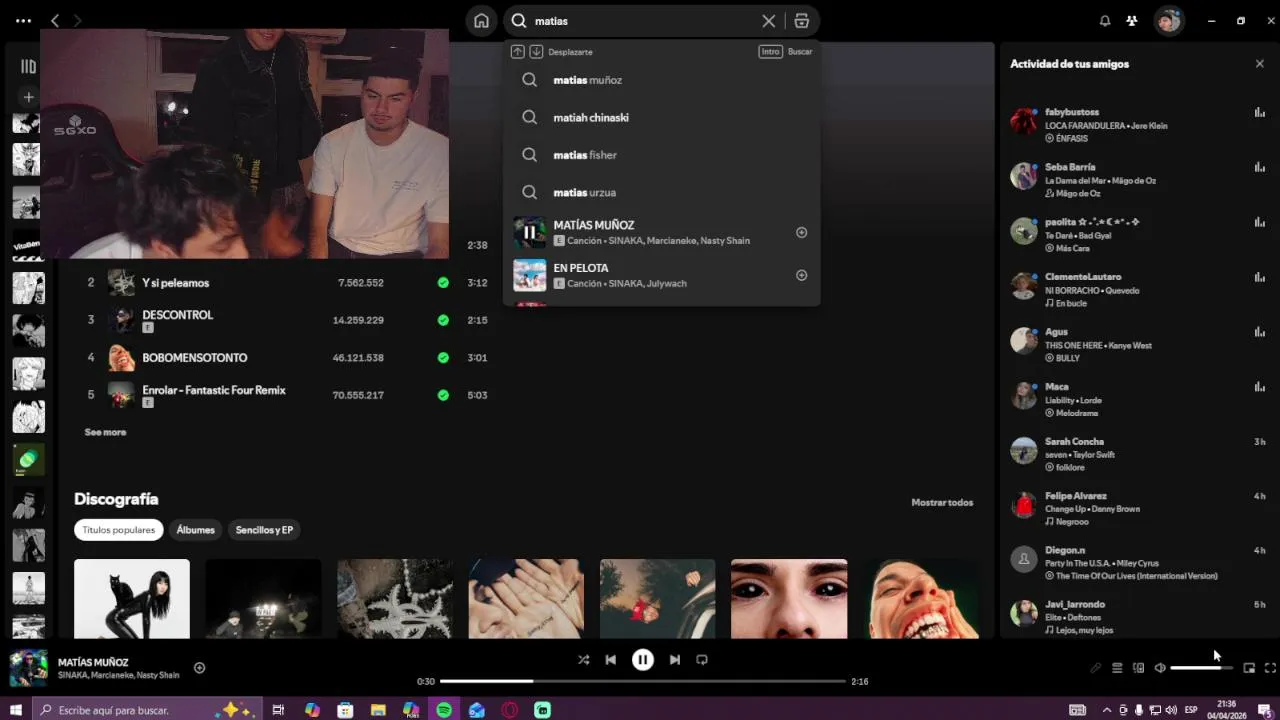Switch to the 'Álbumes' filter
The image size is (1280, 720).
tap(195, 530)
